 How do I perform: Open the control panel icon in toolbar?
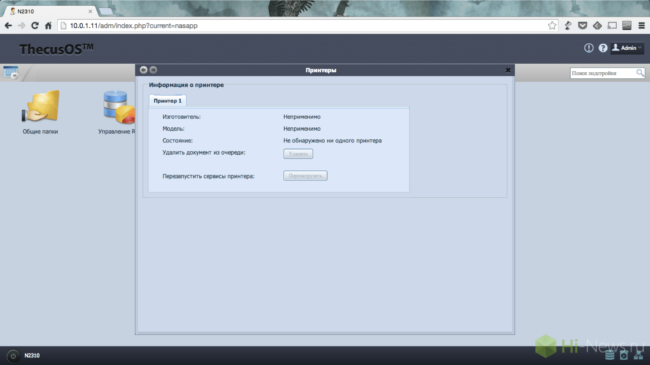(11, 73)
